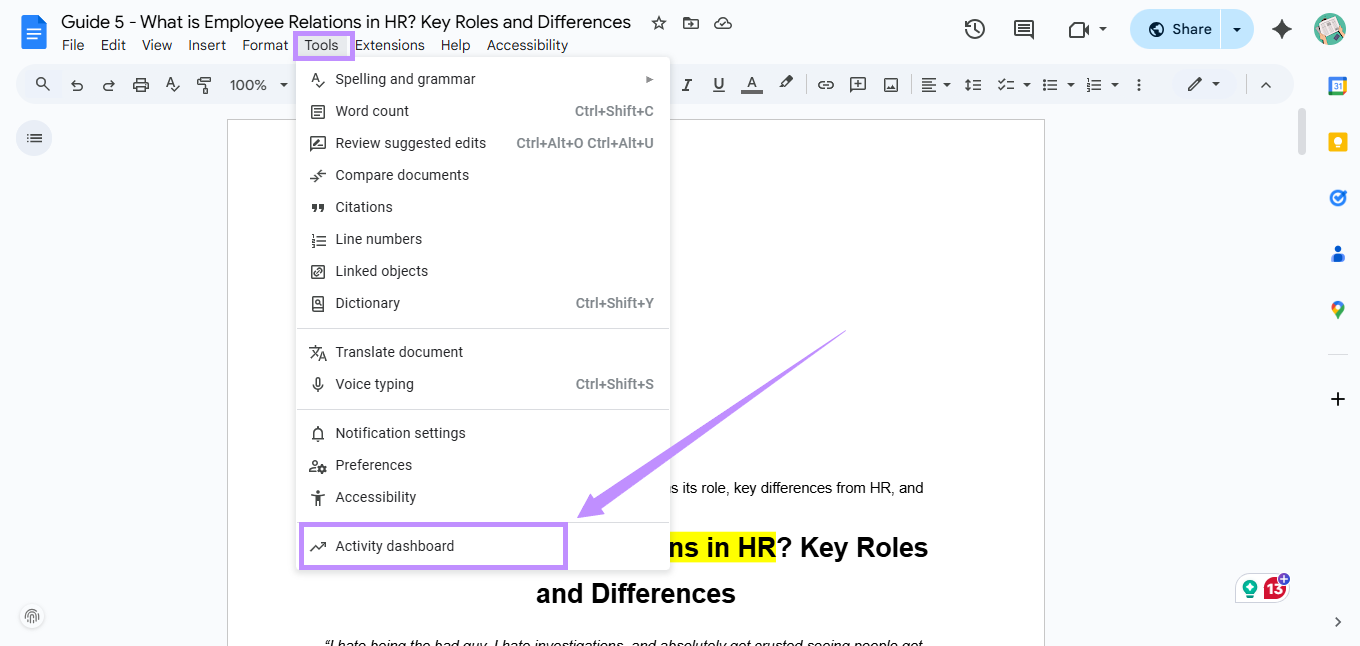
Task: Show the document outline panel
Action: point(33,137)
